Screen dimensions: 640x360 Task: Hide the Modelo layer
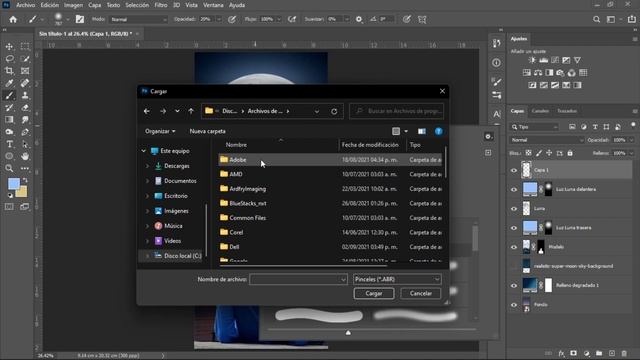point(514,247)
